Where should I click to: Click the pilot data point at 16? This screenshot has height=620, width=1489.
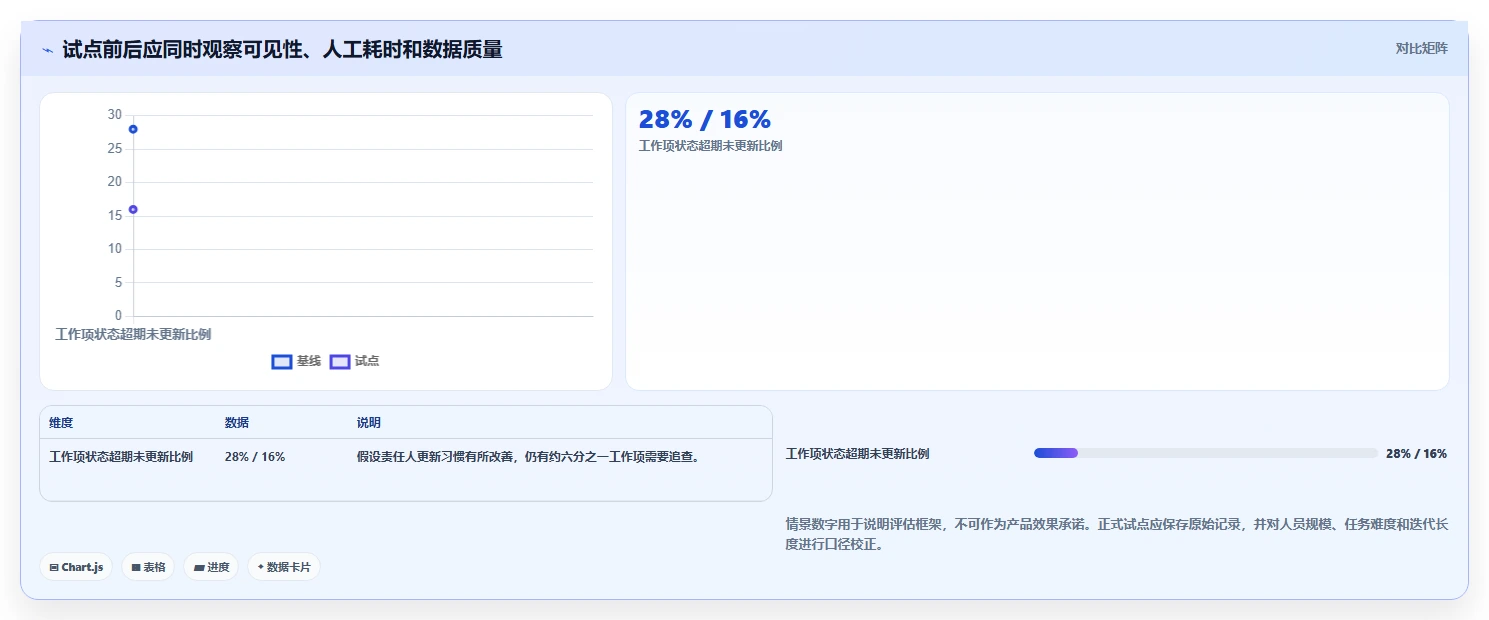coord(133,209)
